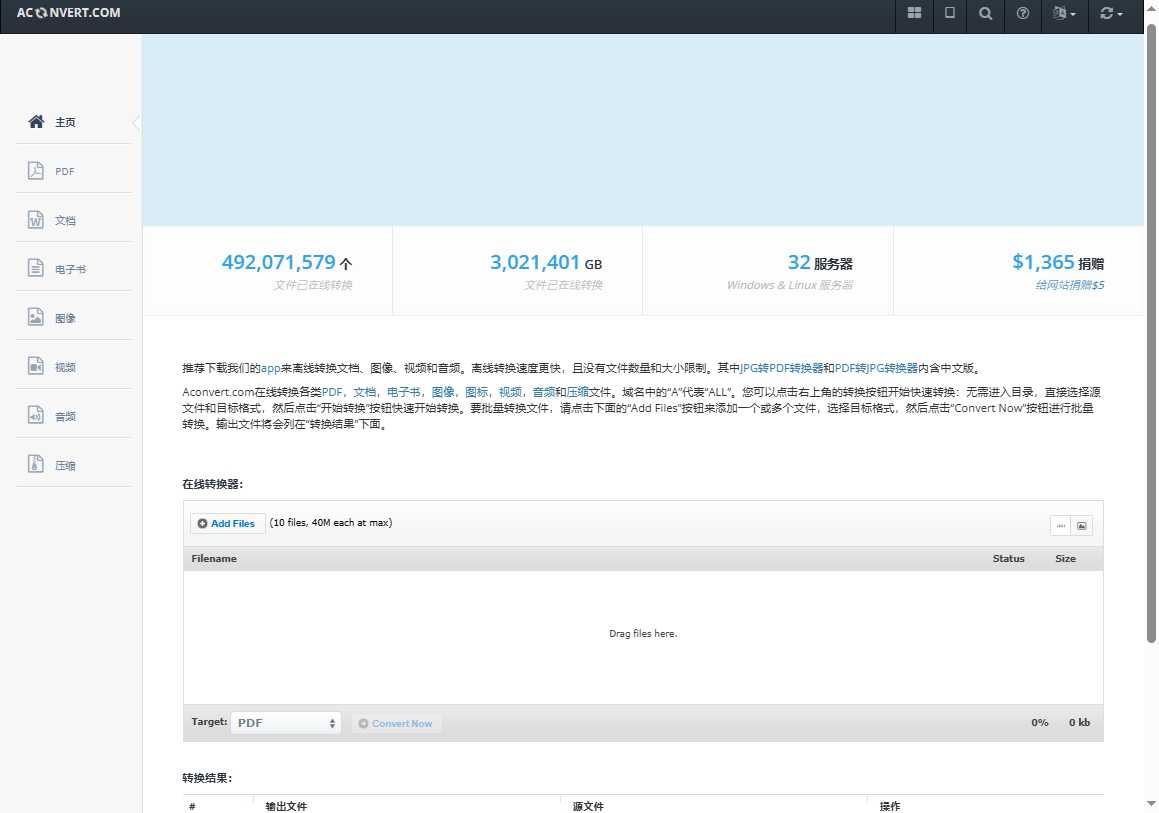1159x813 pixels.
Task: Click the 视频 link in the description paragraph
Action: 510,392
